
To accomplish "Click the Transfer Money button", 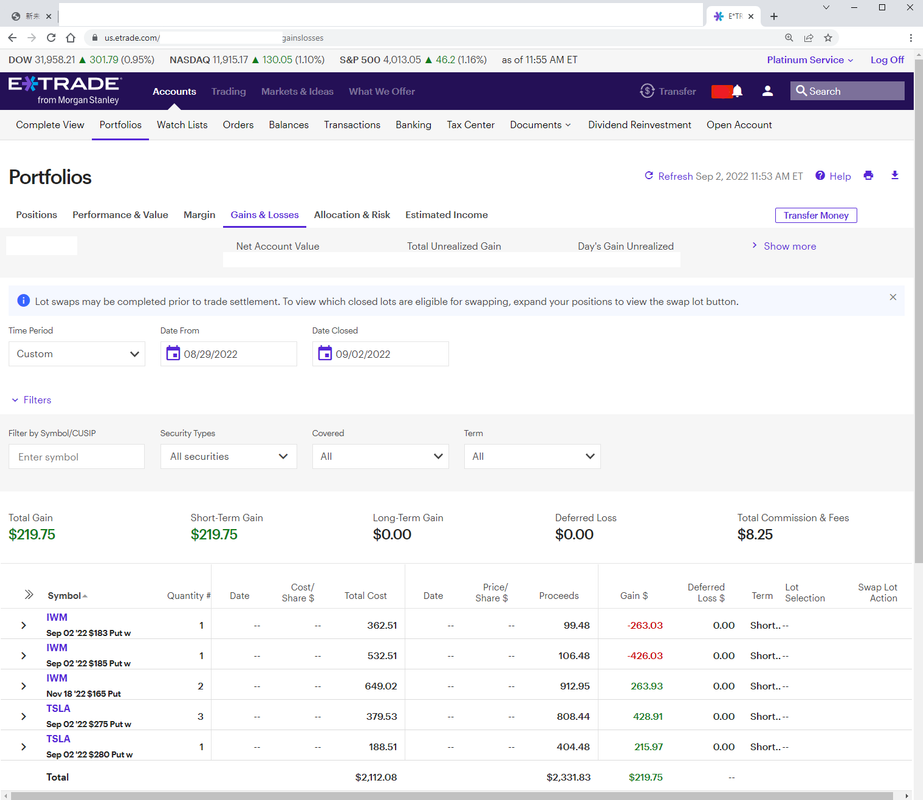I will point(816,215).
